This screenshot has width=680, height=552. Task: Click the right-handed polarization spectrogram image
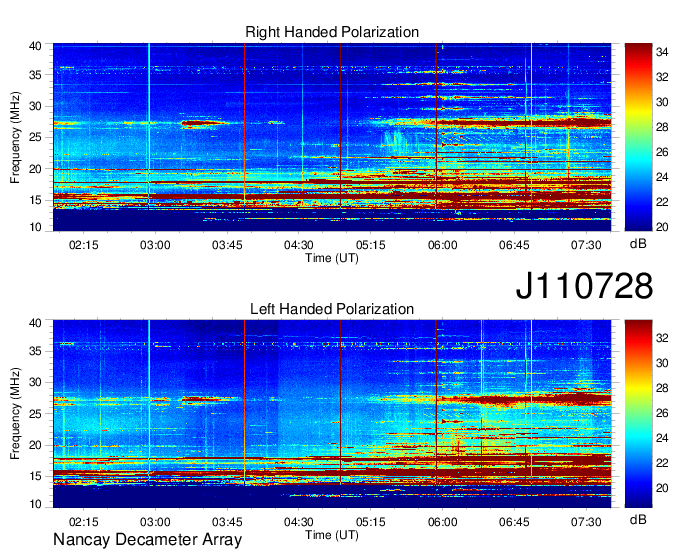click(332, 137)
